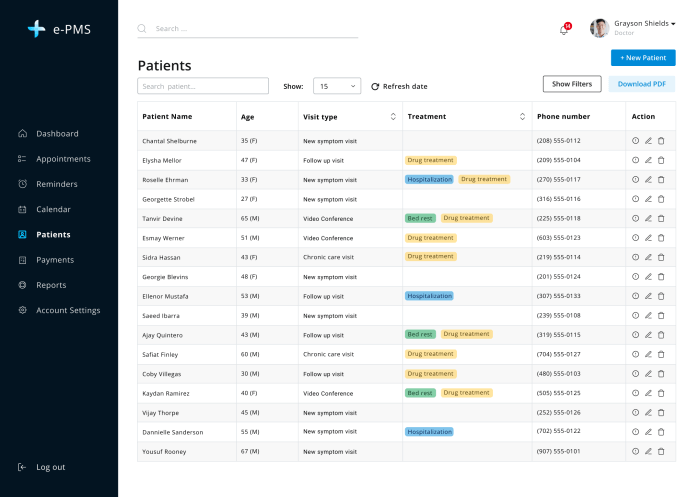Image resolution: width=700 pixels, height=497 pixels.
Task: Click patient name Chantal Shelburne
Action: pyautogui.click(x=169, y=141)
